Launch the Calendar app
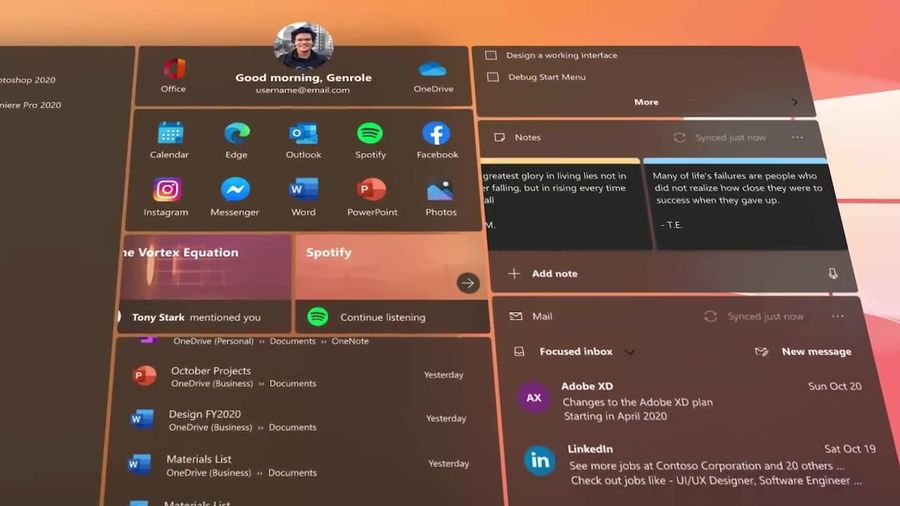The width and height of the screenshot is (900, 506). tap(170, 133)
